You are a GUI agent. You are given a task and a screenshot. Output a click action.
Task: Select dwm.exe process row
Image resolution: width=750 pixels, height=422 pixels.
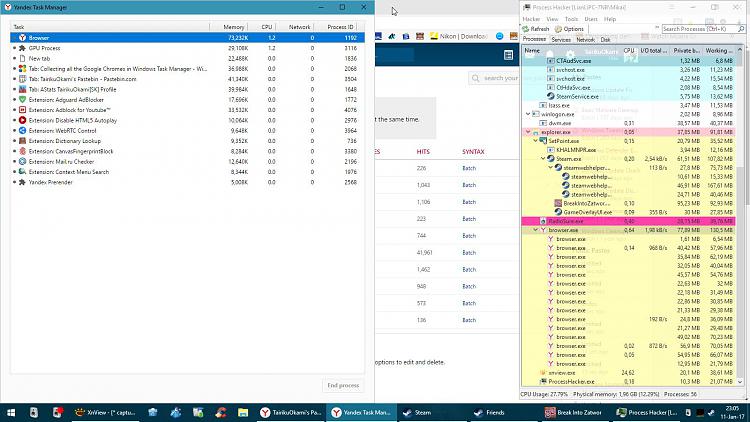coord(628,123)
